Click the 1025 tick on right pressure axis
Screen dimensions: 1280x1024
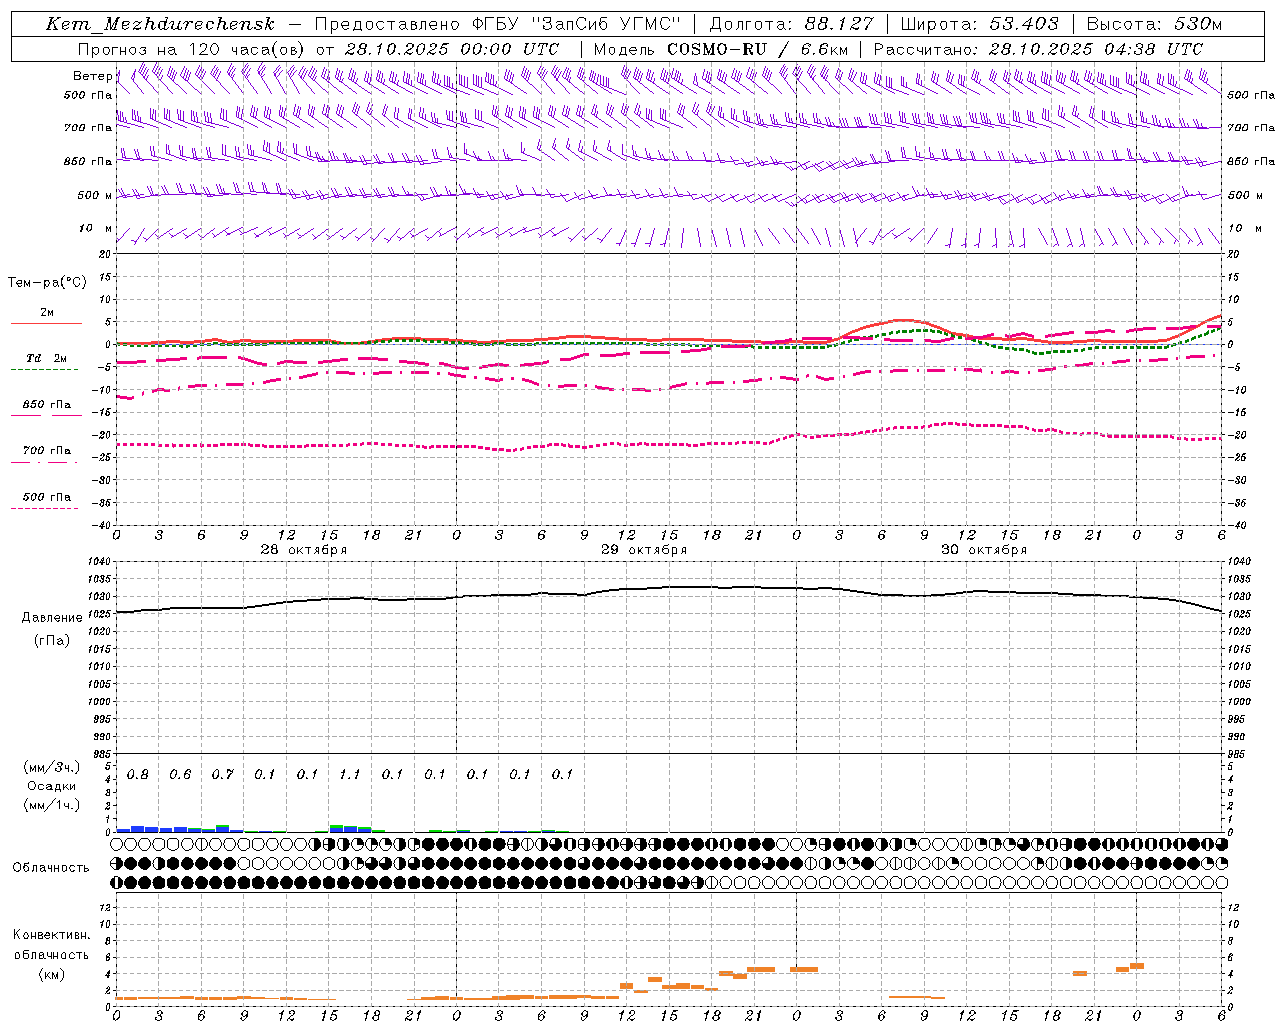coord(1239,614)
